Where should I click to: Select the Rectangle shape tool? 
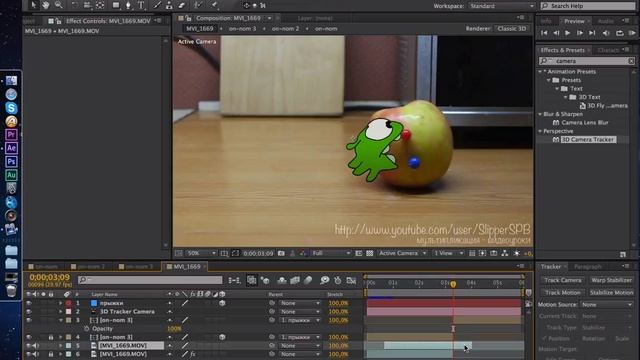116,5
